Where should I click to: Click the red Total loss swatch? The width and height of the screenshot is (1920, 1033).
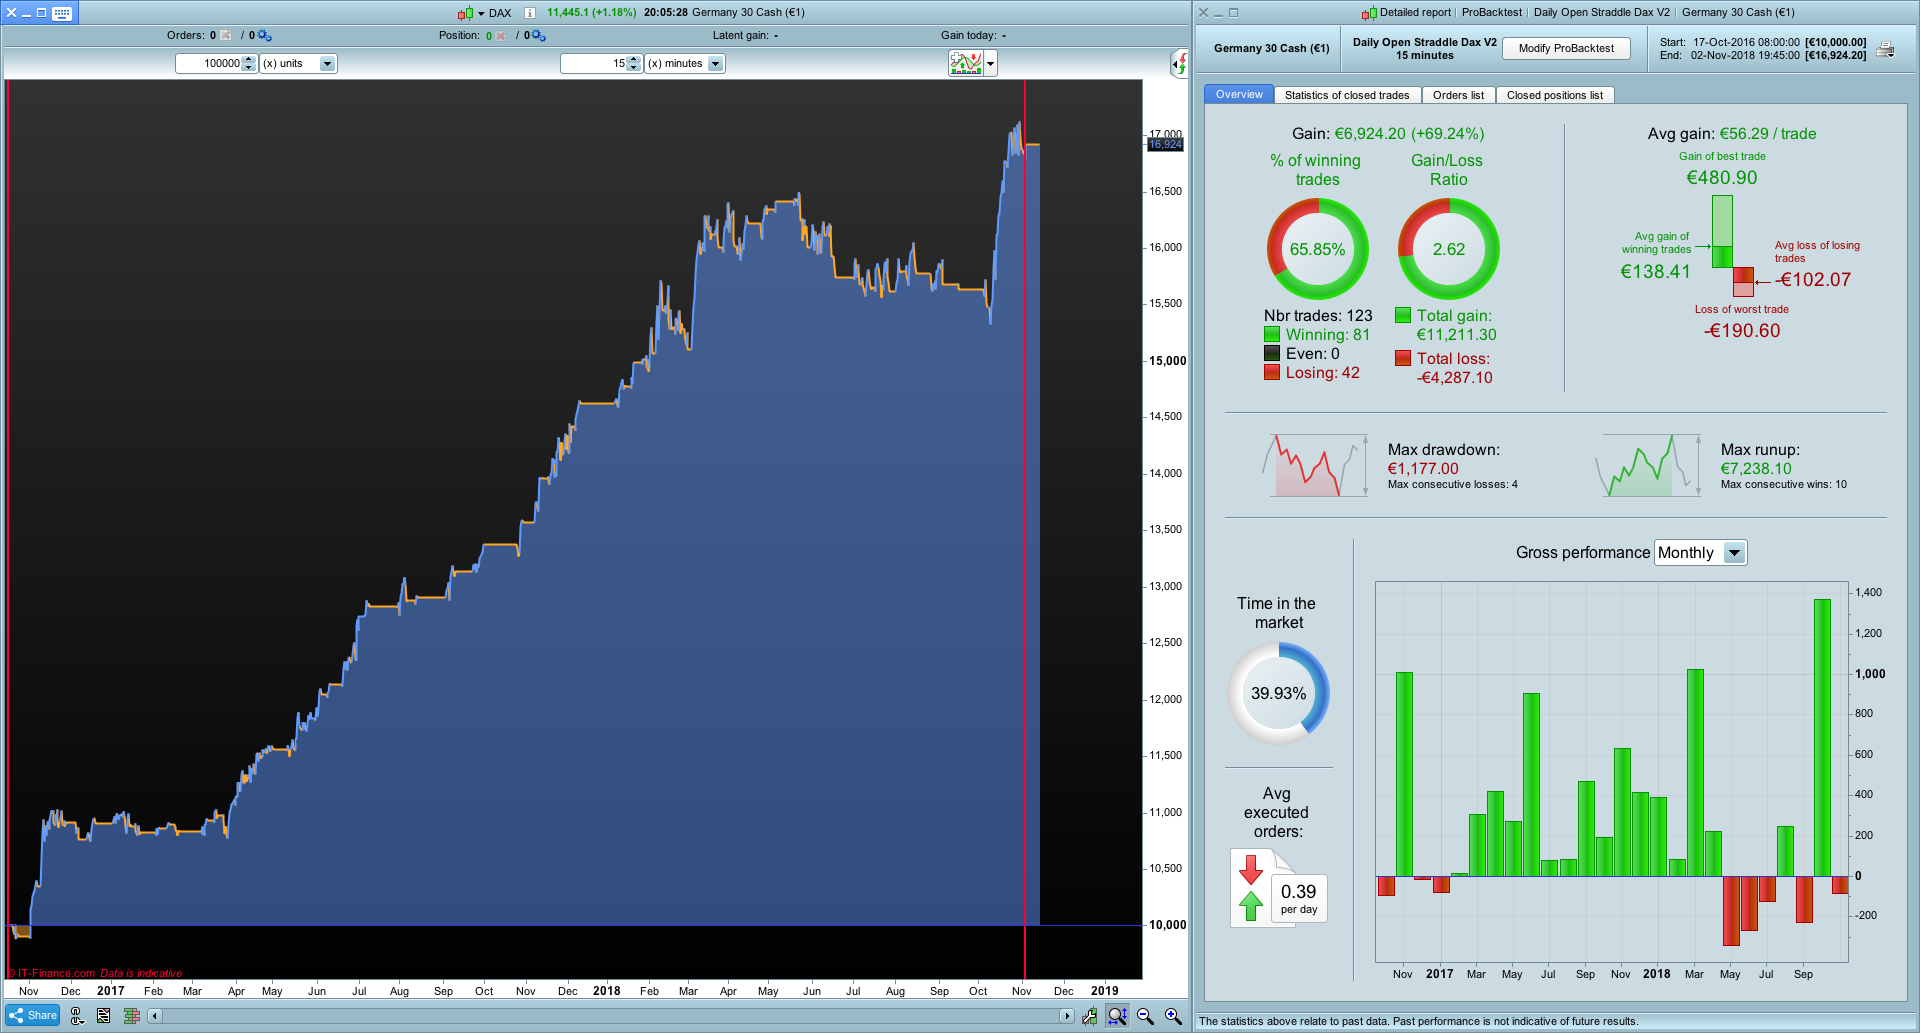pyautogui.click(x=1403, y=358)
